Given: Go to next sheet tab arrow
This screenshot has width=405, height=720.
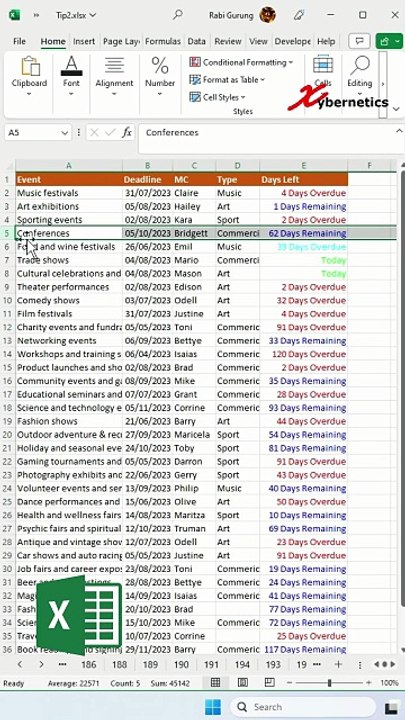Looking at the screenshot, I should [x=41, y=664].
